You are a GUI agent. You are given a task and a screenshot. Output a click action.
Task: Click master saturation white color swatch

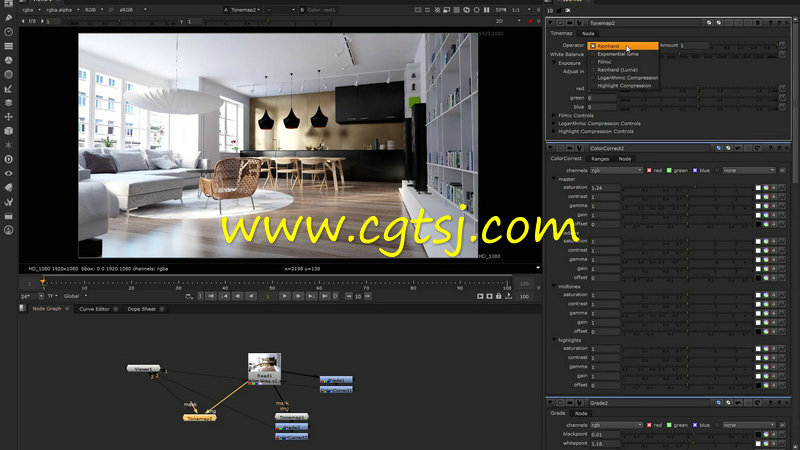[758, 188]
